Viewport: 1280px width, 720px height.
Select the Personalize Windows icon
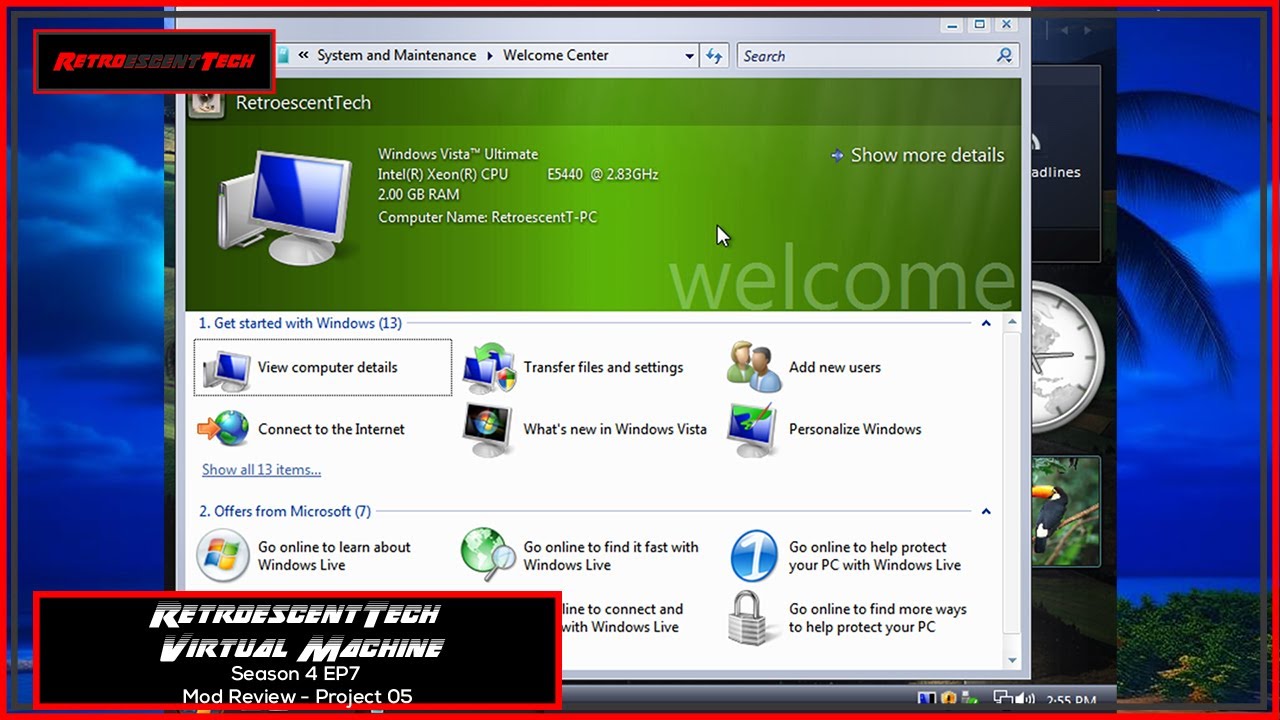[754, 430]
